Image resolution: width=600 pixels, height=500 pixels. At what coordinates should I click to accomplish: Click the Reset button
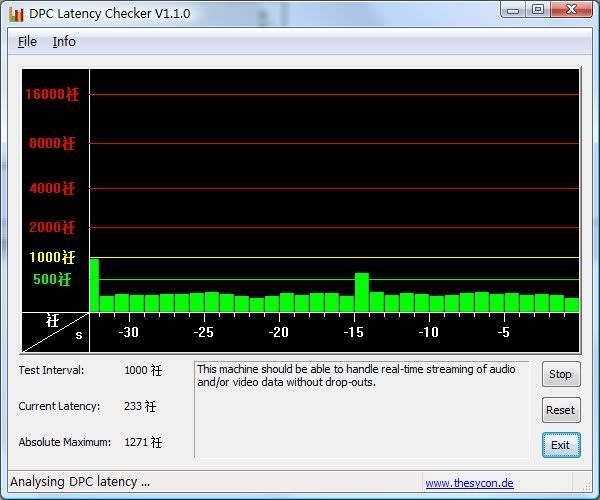561,410
